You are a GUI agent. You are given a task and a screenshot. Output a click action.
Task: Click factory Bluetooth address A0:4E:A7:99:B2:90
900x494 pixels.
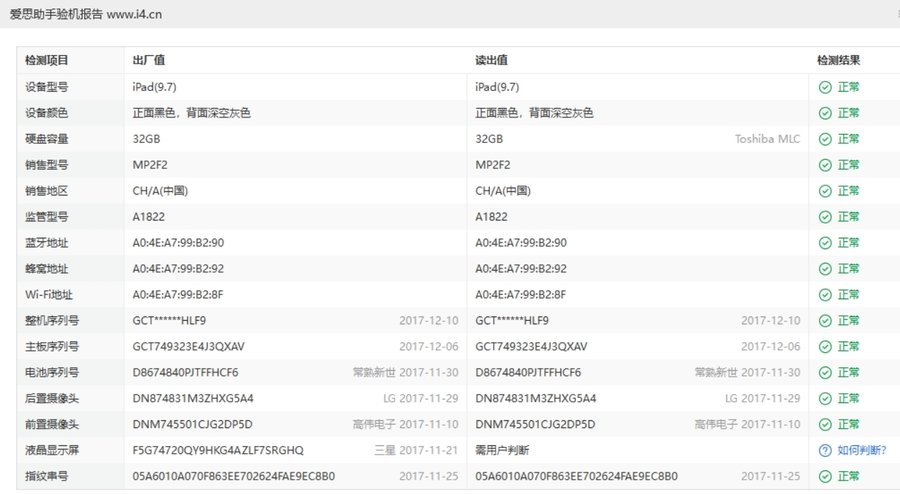(x=179, y=243)
